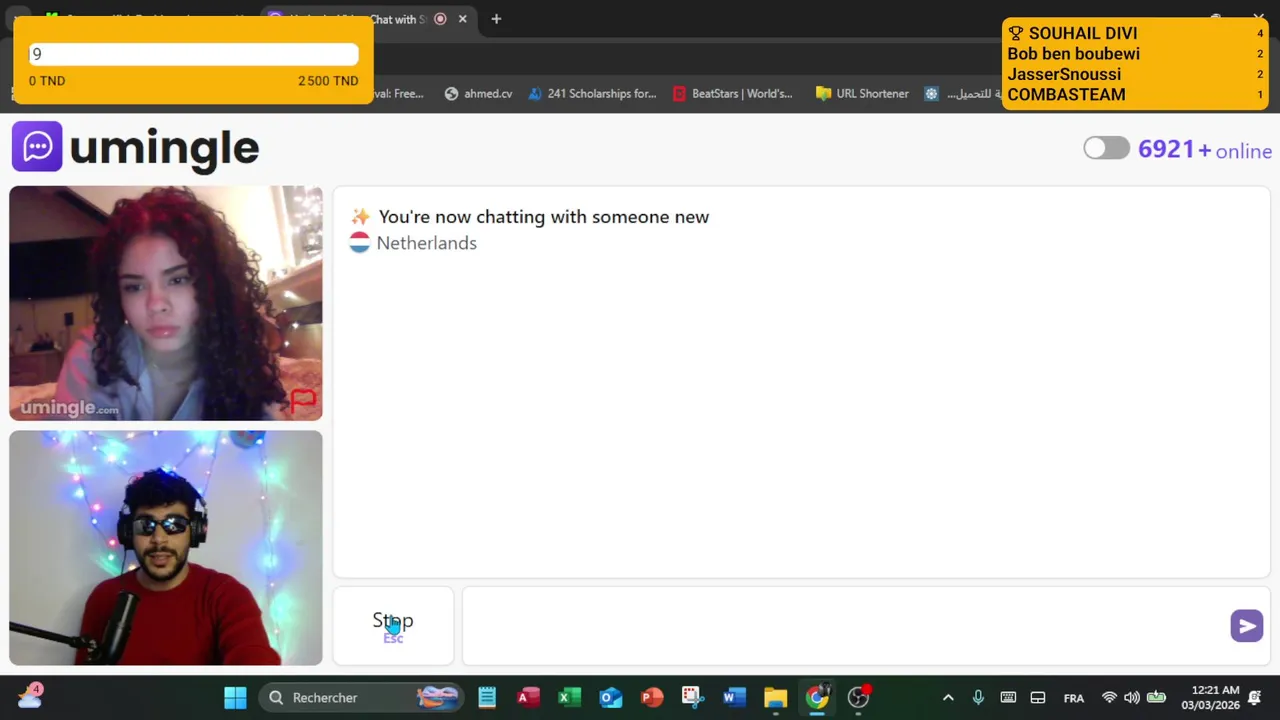Click the umingle logo icon
1280x720 pixels.
tap(37, 147)
